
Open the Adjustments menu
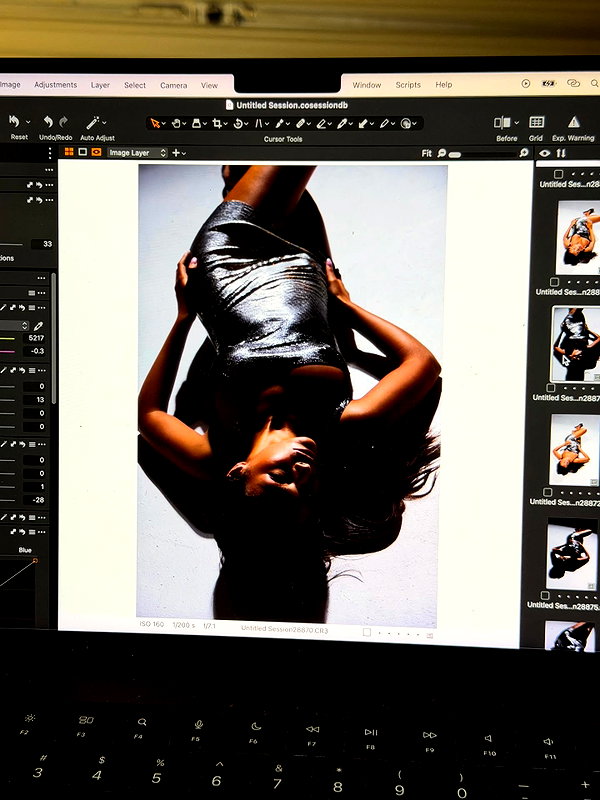pos(56,85)
